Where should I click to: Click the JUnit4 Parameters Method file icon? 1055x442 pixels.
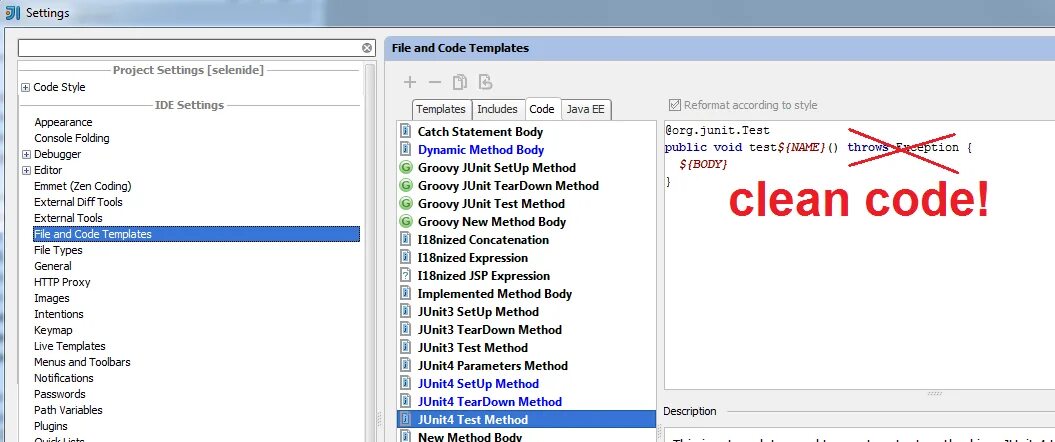point(405,365)
